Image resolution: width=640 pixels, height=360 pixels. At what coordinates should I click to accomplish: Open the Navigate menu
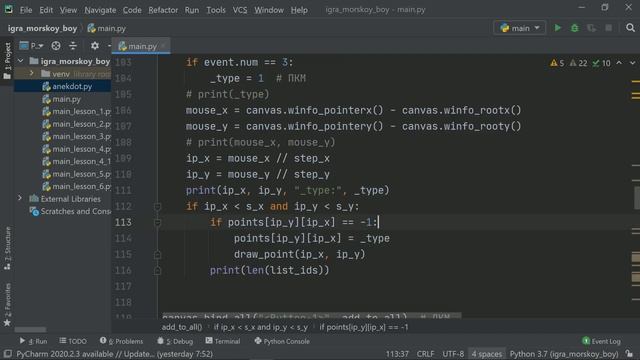100,10
